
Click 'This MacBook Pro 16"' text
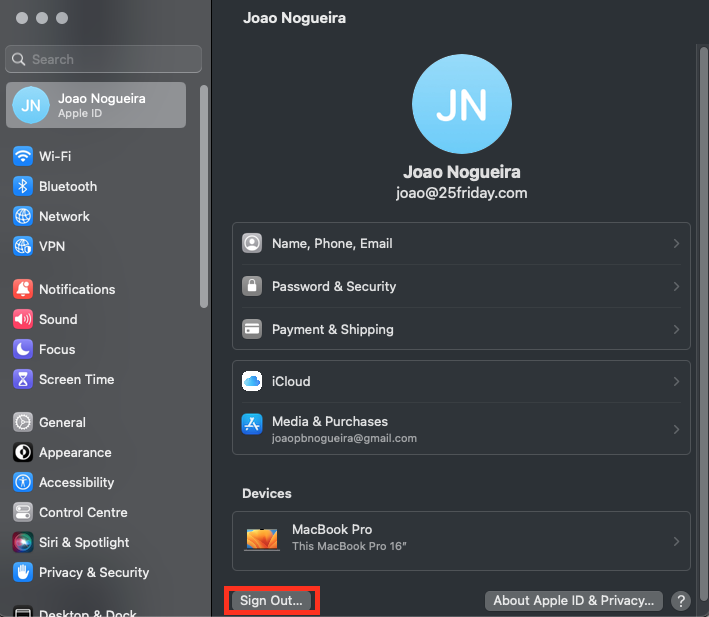click(x=349, y=546)
